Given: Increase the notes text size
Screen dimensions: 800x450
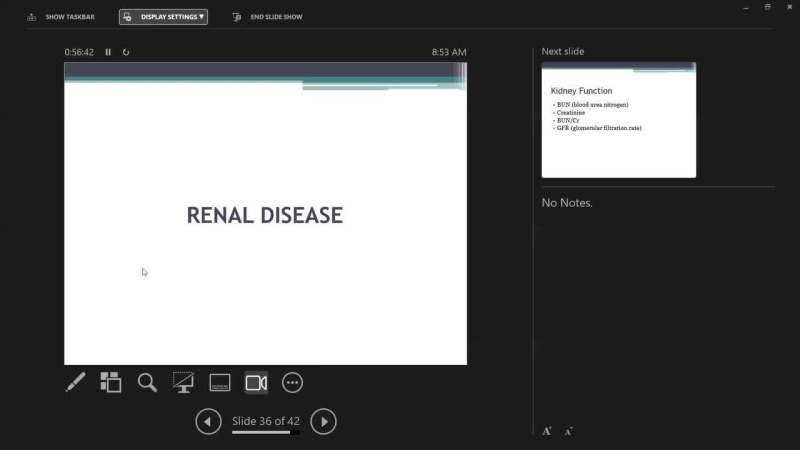Looking at the screenshot, I should point(547,431).
